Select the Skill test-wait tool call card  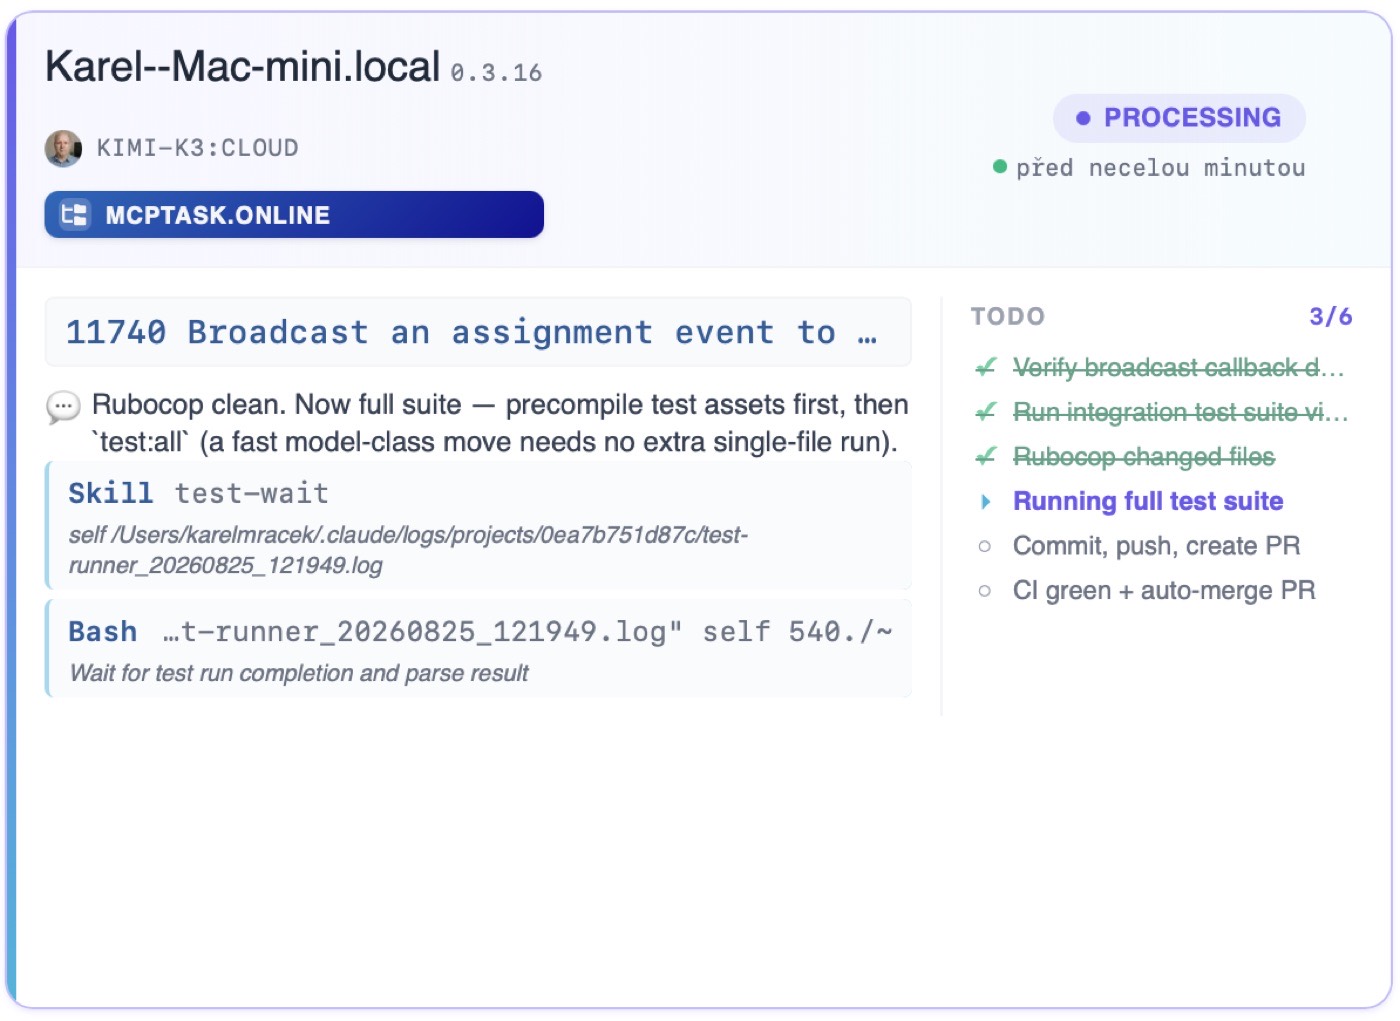(478, 526)
